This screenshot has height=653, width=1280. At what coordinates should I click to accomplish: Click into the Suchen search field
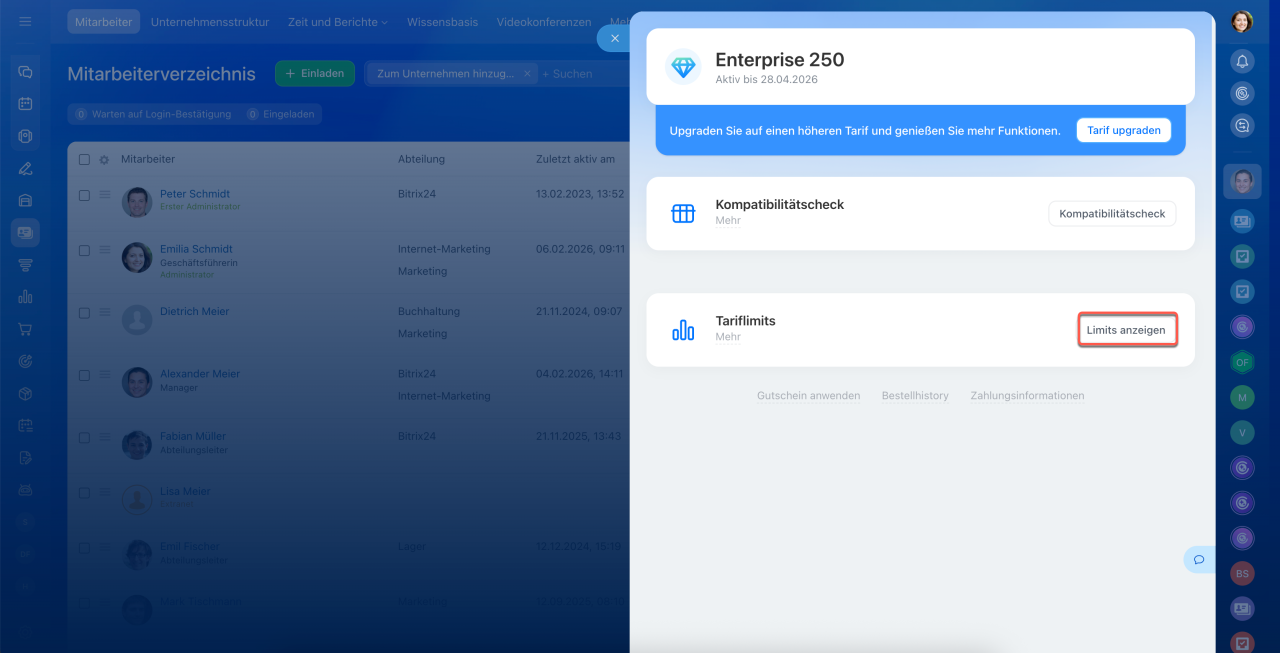[x=580, y=73]
